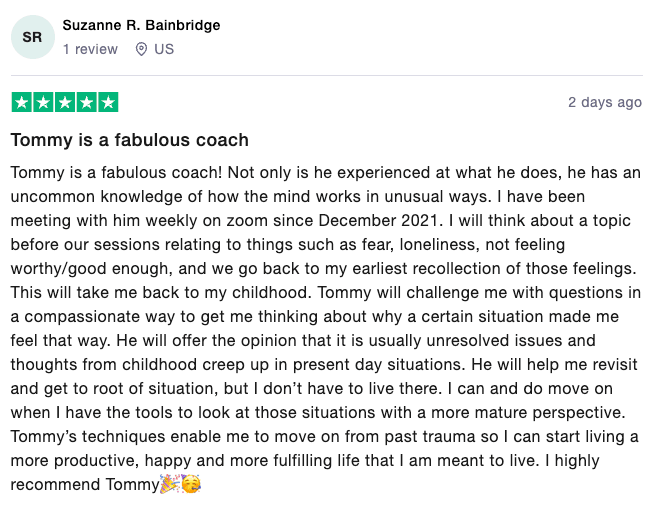Click the partying face emoji
659x510 pixels.
(191, 484)
